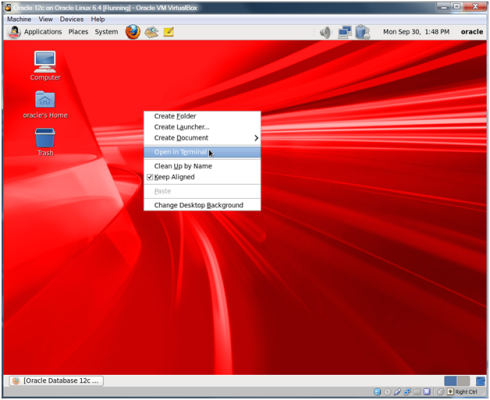Image resolution: width=490 pixels, height=400 pixels.
Task: Open the VirtualBox Machine menu
Action: click(19, 19)
